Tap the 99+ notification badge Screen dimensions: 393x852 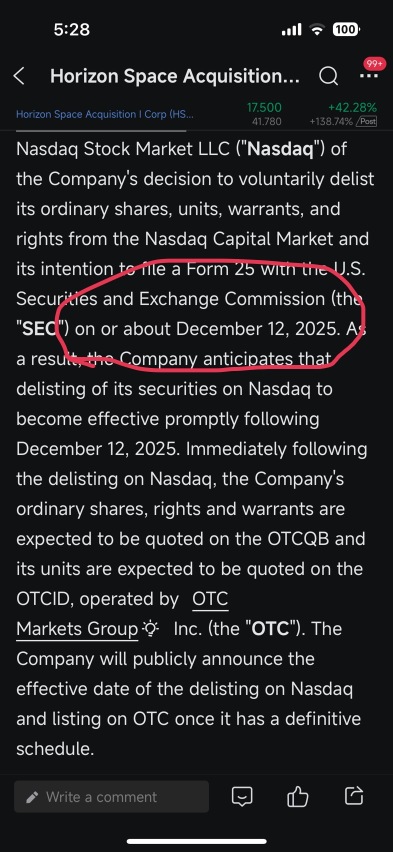(x=373, y=63)
